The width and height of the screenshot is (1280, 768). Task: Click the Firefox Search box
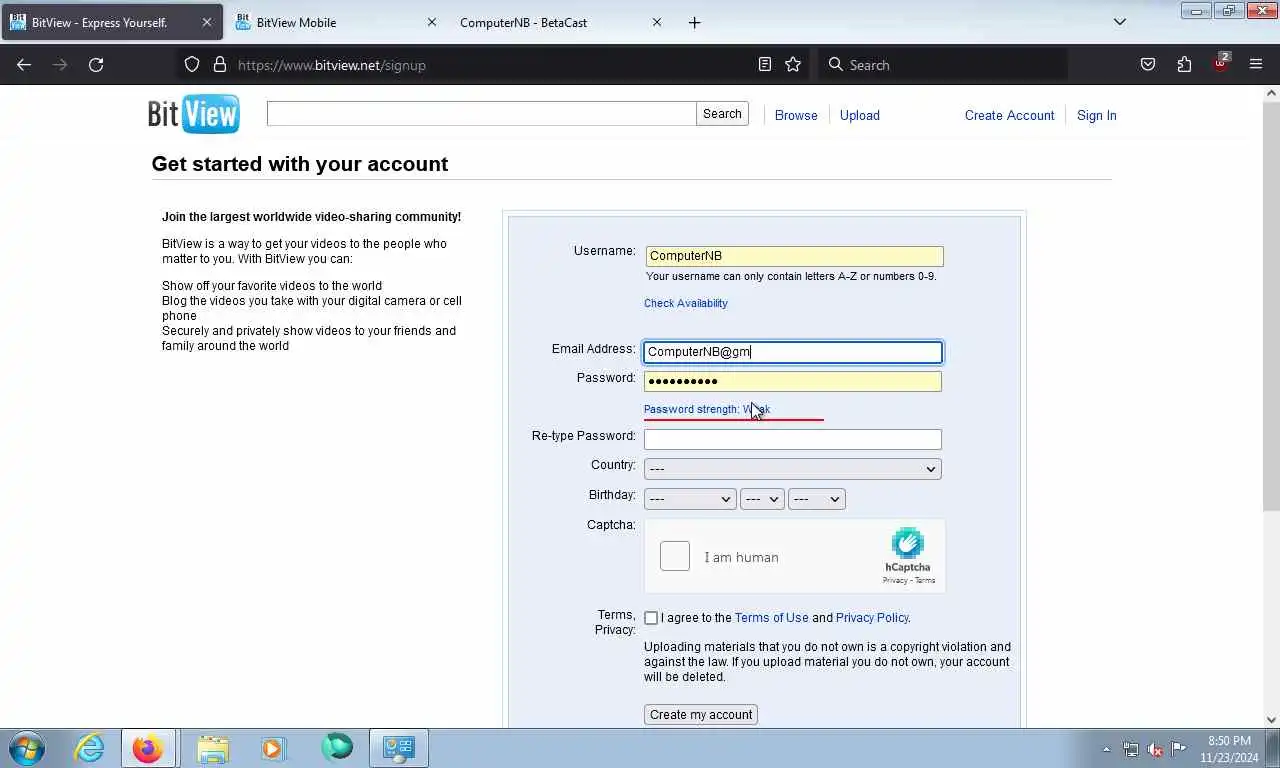943,65
